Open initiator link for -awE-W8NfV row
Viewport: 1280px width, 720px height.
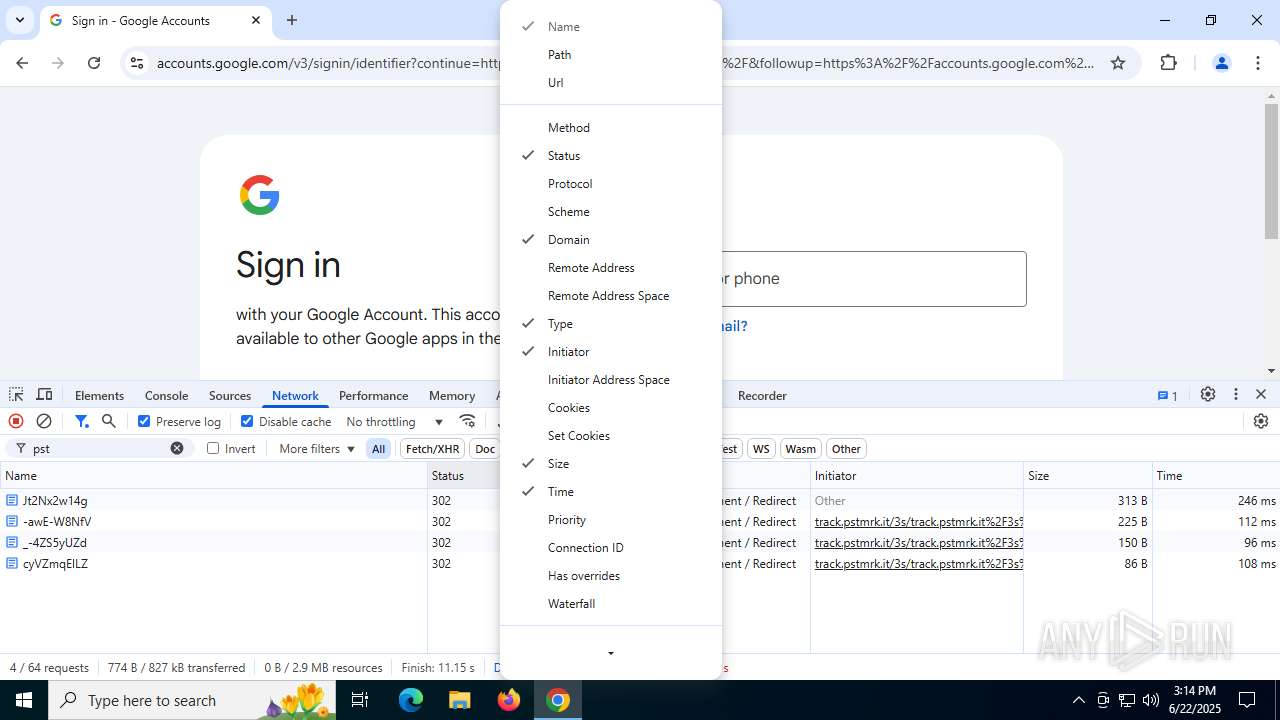click(x=919, y=522)
